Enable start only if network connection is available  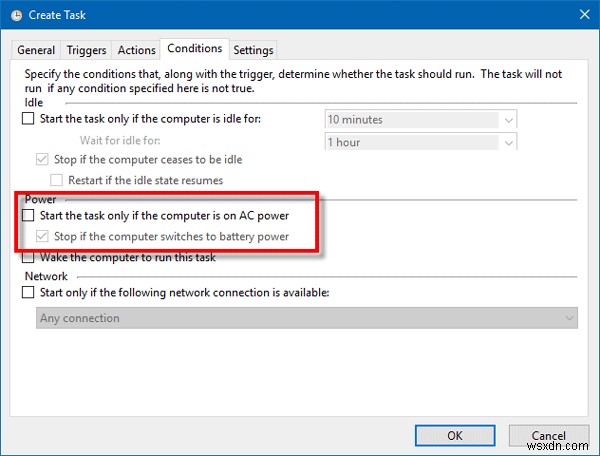point(28,292)
